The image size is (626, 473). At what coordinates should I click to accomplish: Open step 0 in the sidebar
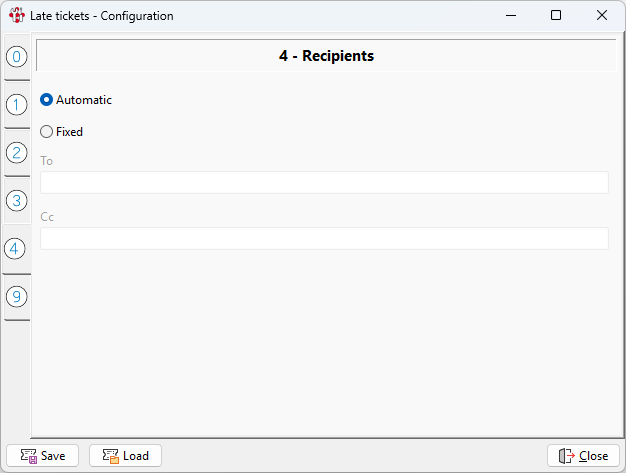tap(16, 57)
